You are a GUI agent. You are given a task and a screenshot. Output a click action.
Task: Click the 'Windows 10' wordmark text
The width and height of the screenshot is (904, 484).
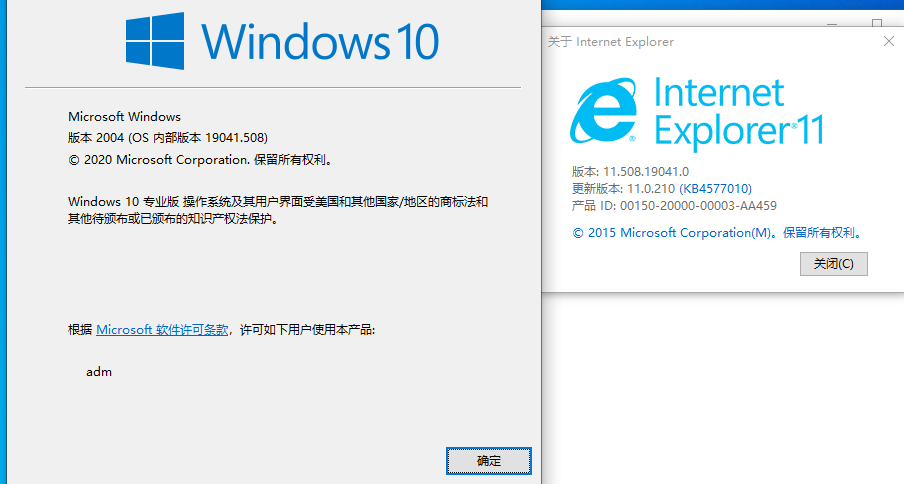click(319, 42)
